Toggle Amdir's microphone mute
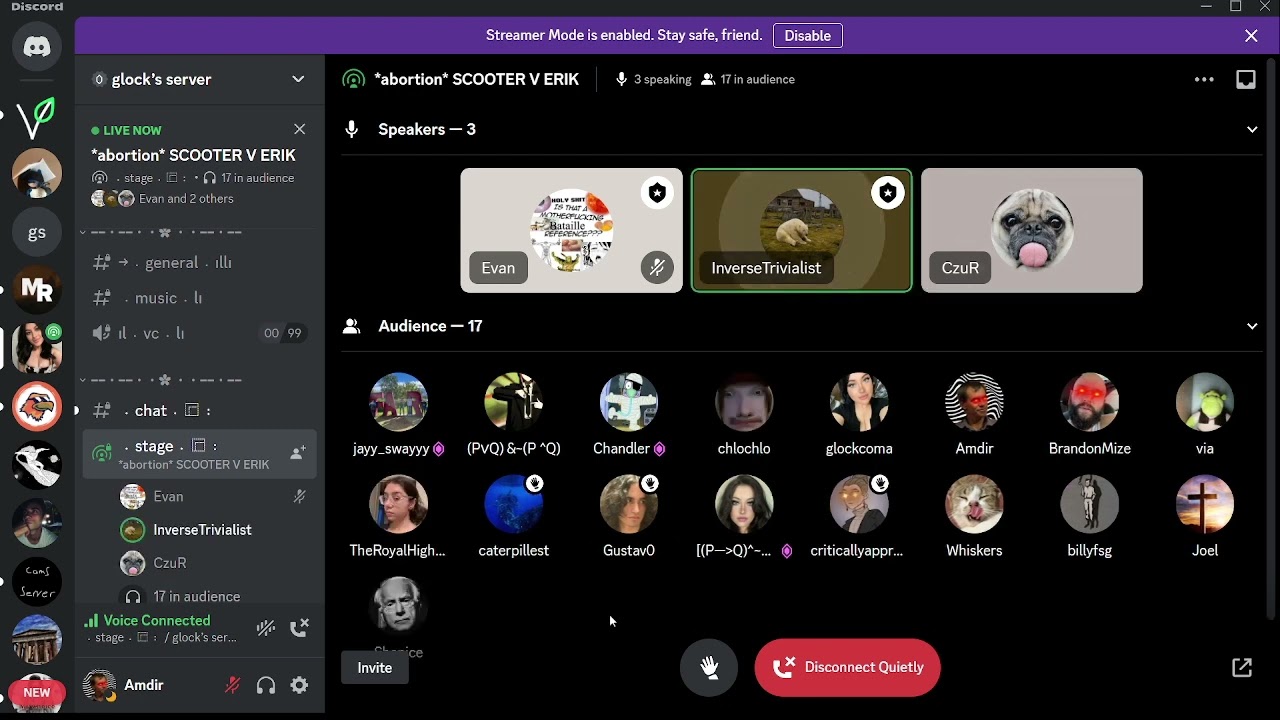 (232, 685)
